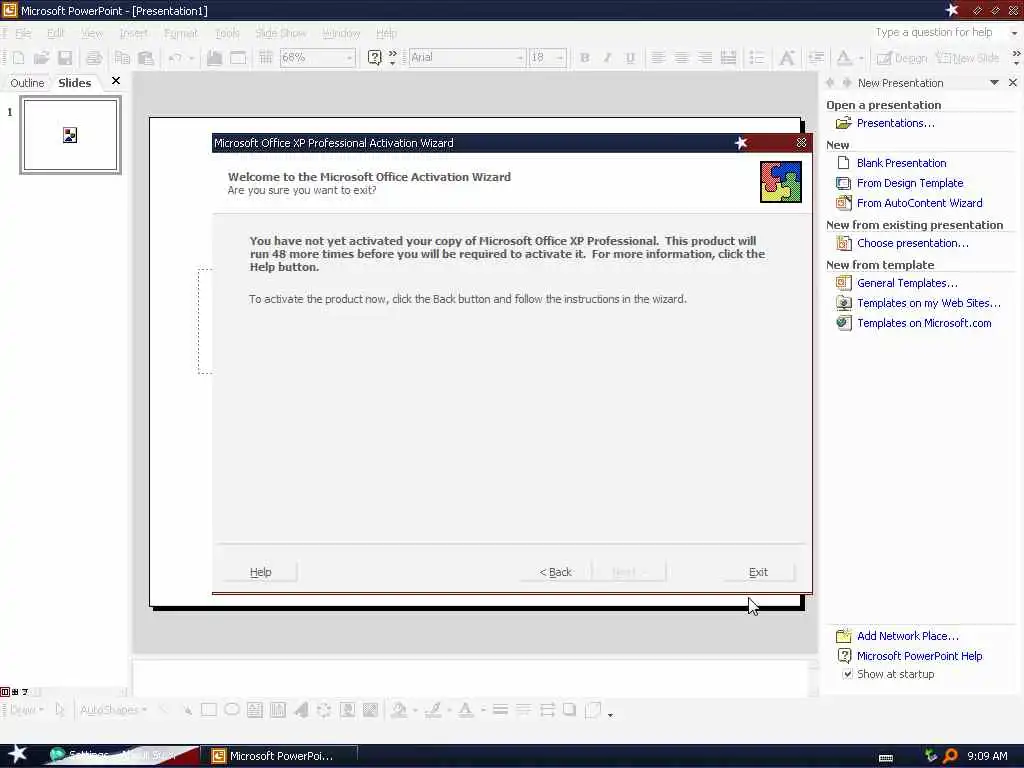Open the Blank Presentation link
This screenshot has width=1024, height=768.
[901, 163]
